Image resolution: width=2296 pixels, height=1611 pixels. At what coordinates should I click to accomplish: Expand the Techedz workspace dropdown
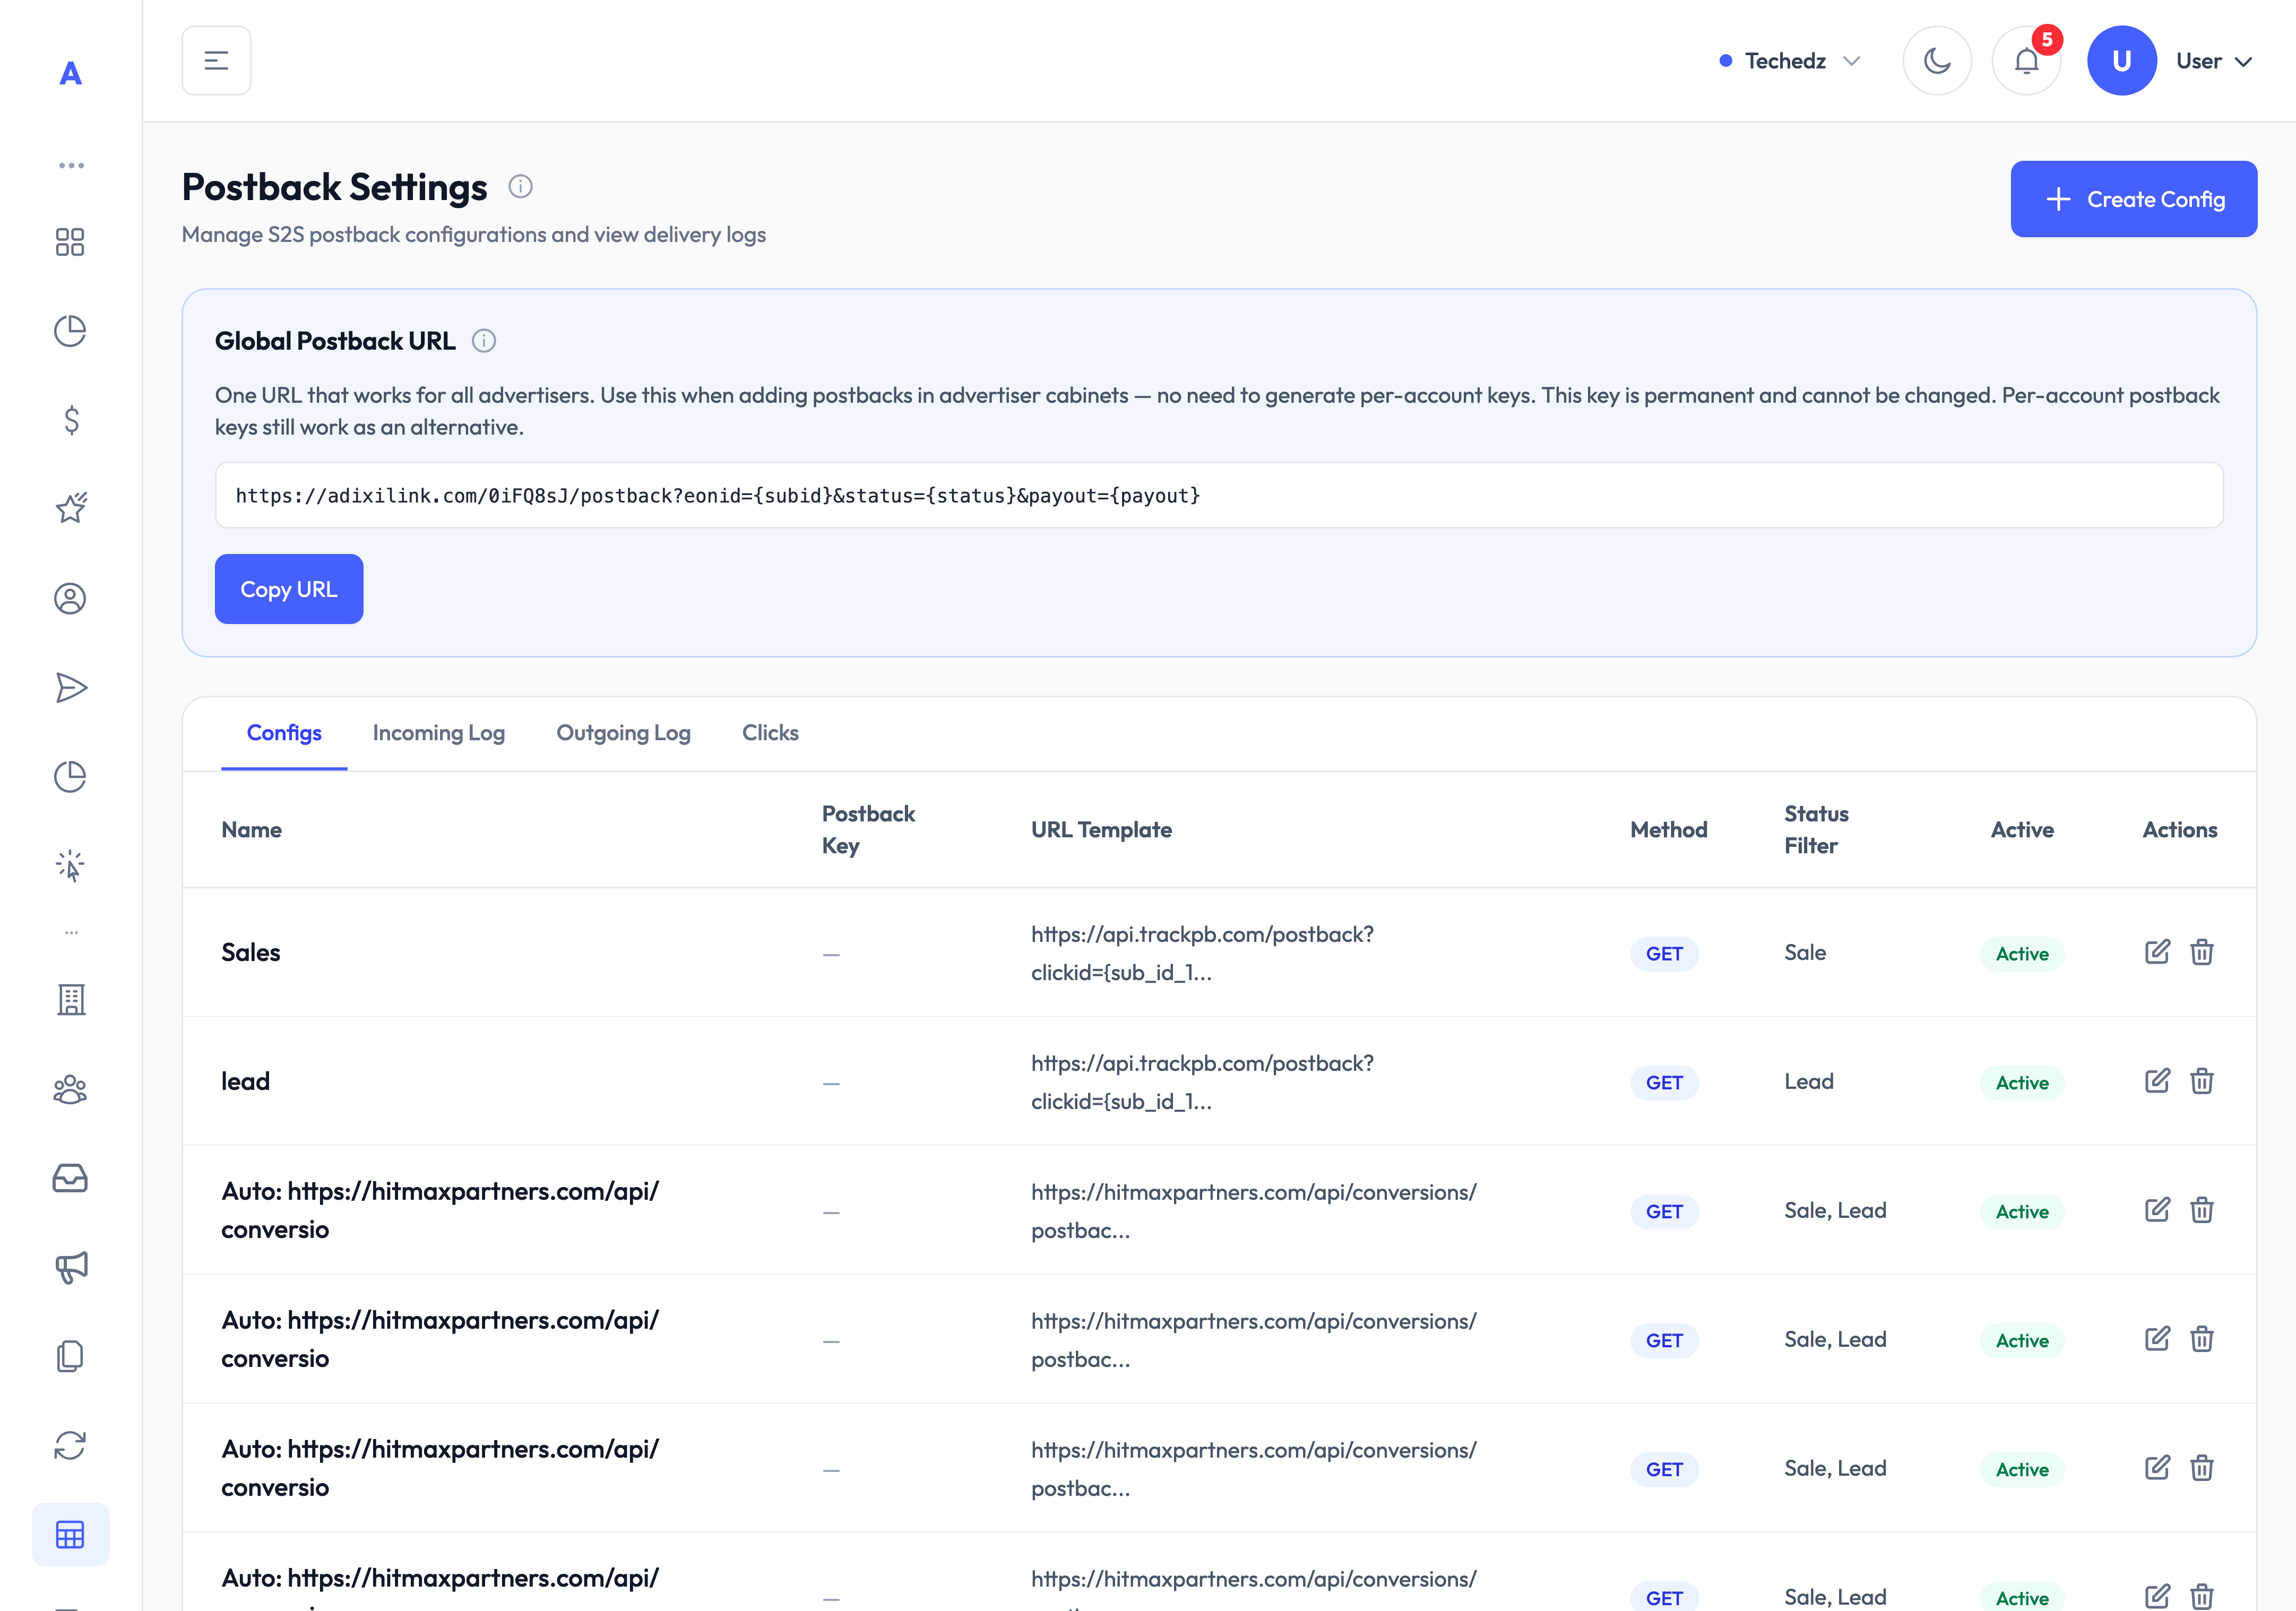tap(1790, 61)
